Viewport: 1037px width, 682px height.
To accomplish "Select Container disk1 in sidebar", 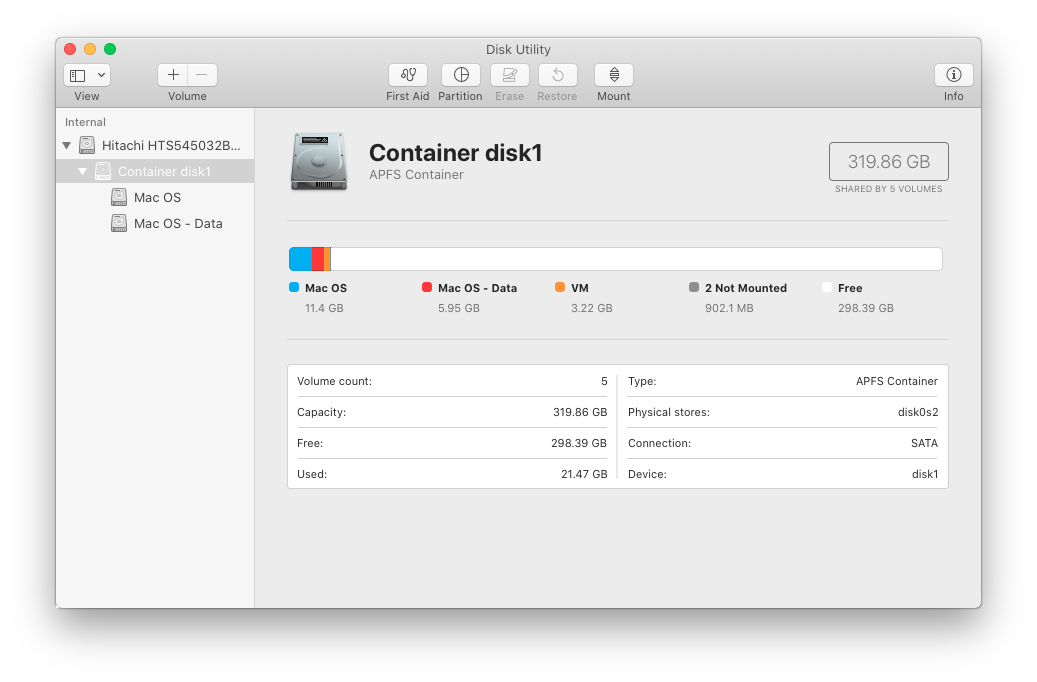I will coord(155,171).
